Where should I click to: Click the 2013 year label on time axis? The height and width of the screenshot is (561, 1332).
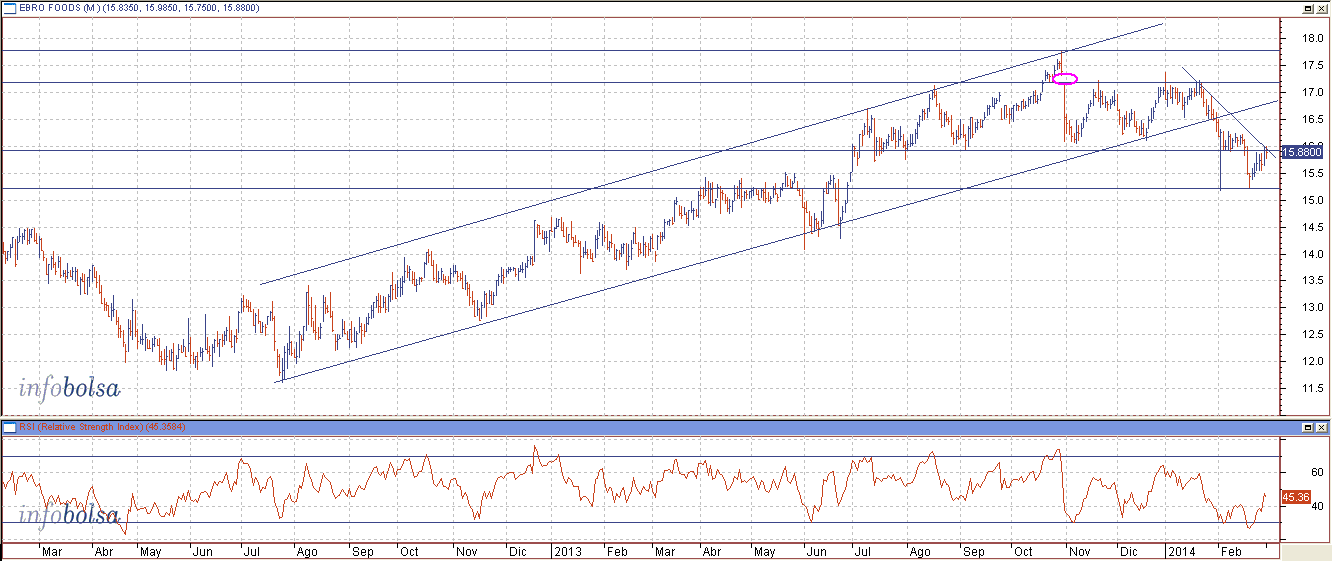click(568, 551)
